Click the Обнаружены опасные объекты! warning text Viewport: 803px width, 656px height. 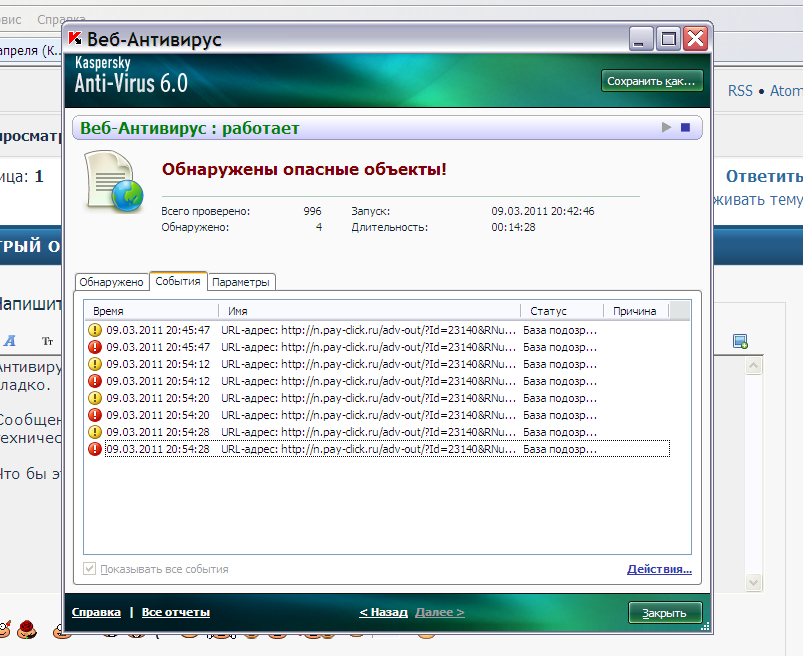[x=304, y=169]
